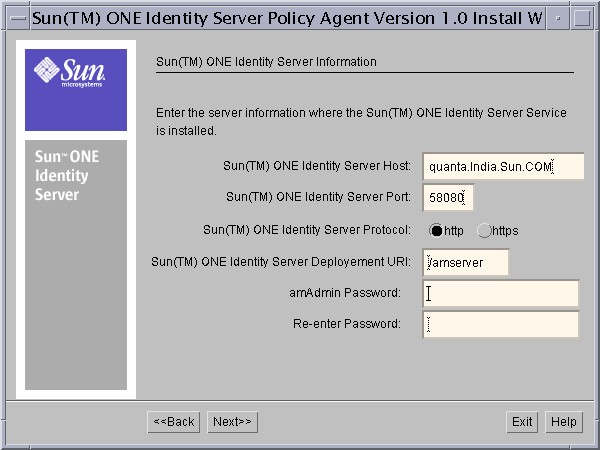Maximize the install wizard window

point(582,18)
